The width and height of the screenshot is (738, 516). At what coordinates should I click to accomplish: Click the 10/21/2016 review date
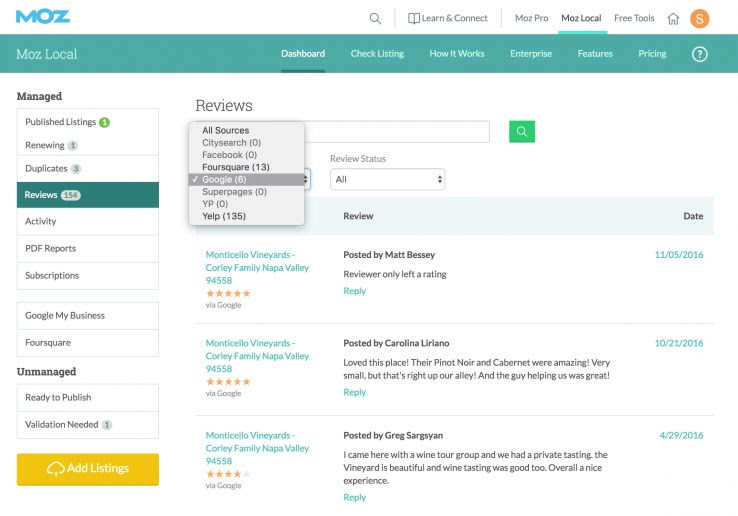679,343
